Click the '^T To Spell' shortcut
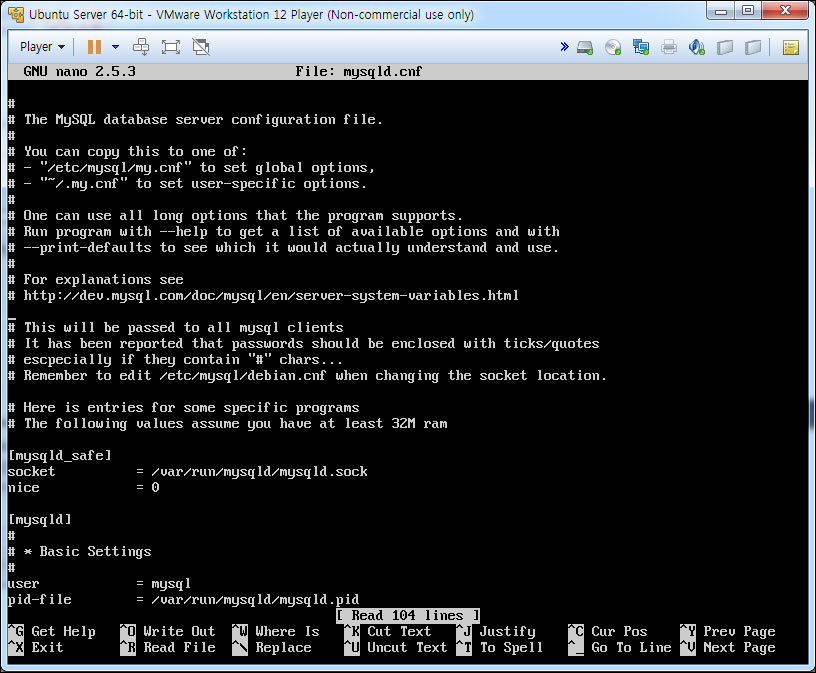This screenshot has width=816, height=673. (x=500, y=647)
